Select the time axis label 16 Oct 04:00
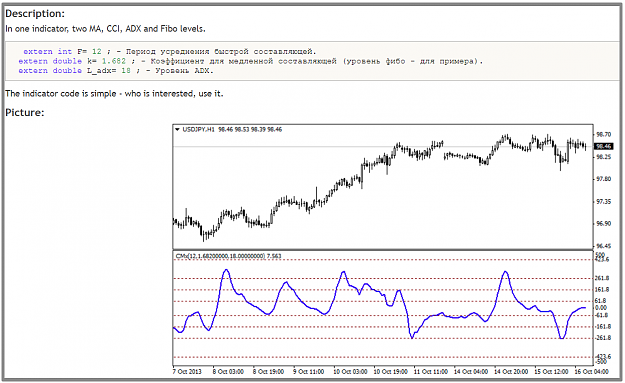This screenshot has height=383, width=625. click(592, 371)
